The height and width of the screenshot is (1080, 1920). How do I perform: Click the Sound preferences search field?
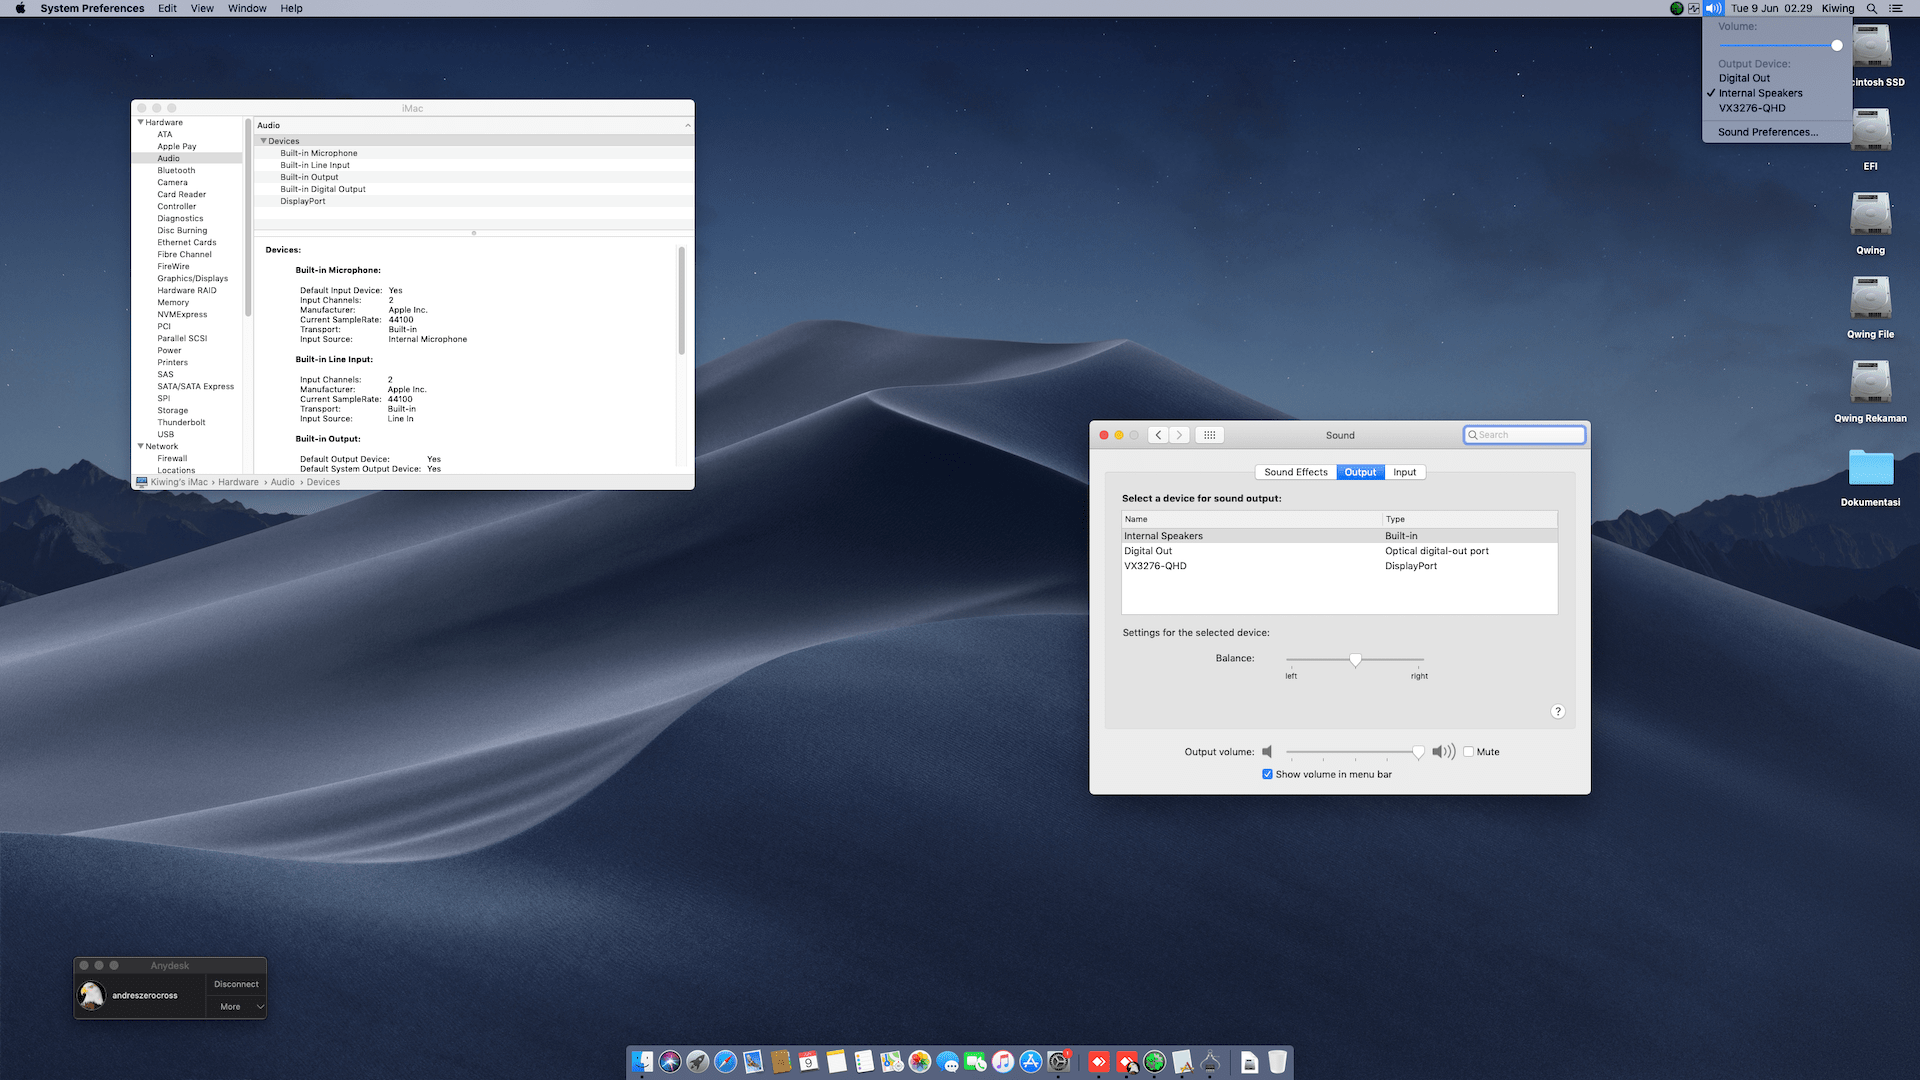(x=1526, y=435)
